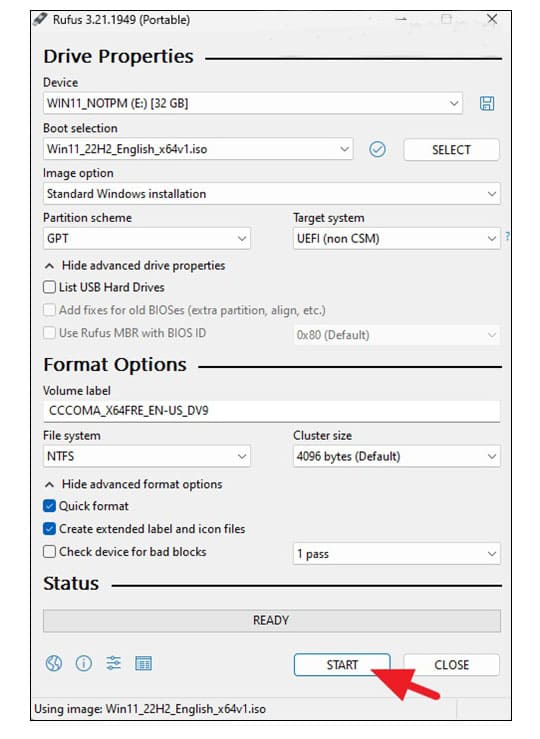Open the Partition scheme GPT dropdown
Screen dimensions: 540x739
[x=147, y=238]
